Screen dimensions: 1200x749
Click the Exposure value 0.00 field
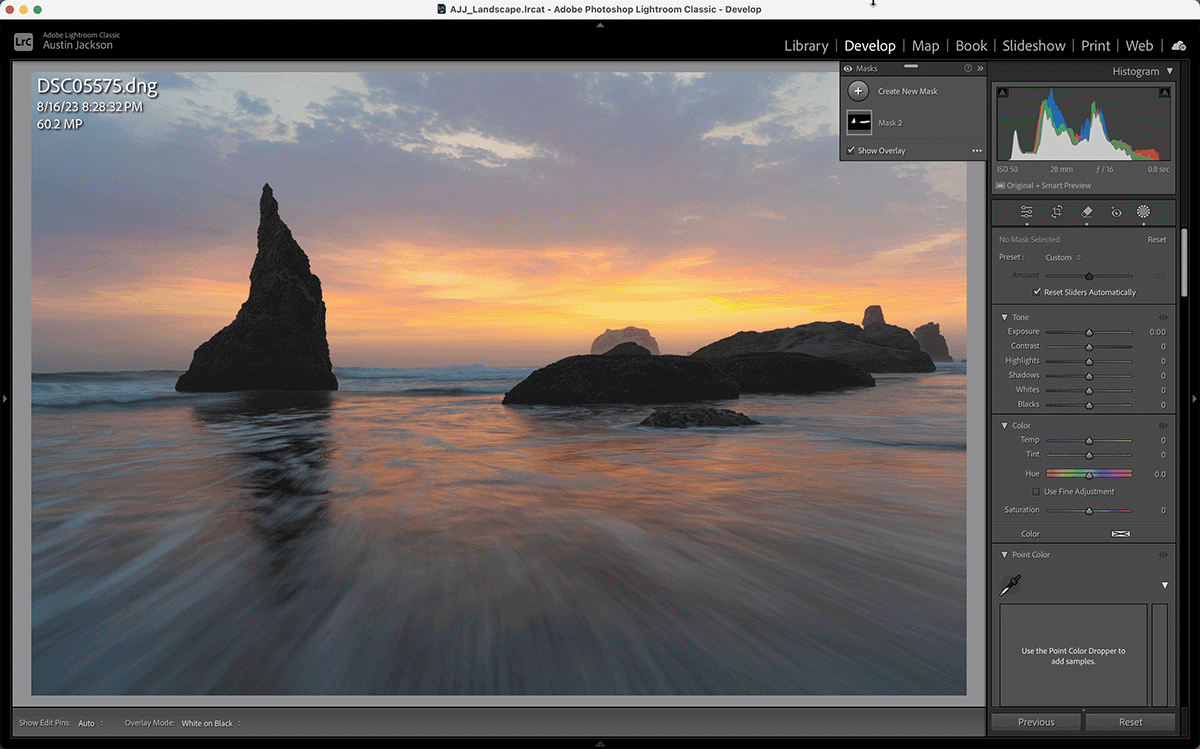1156,332
